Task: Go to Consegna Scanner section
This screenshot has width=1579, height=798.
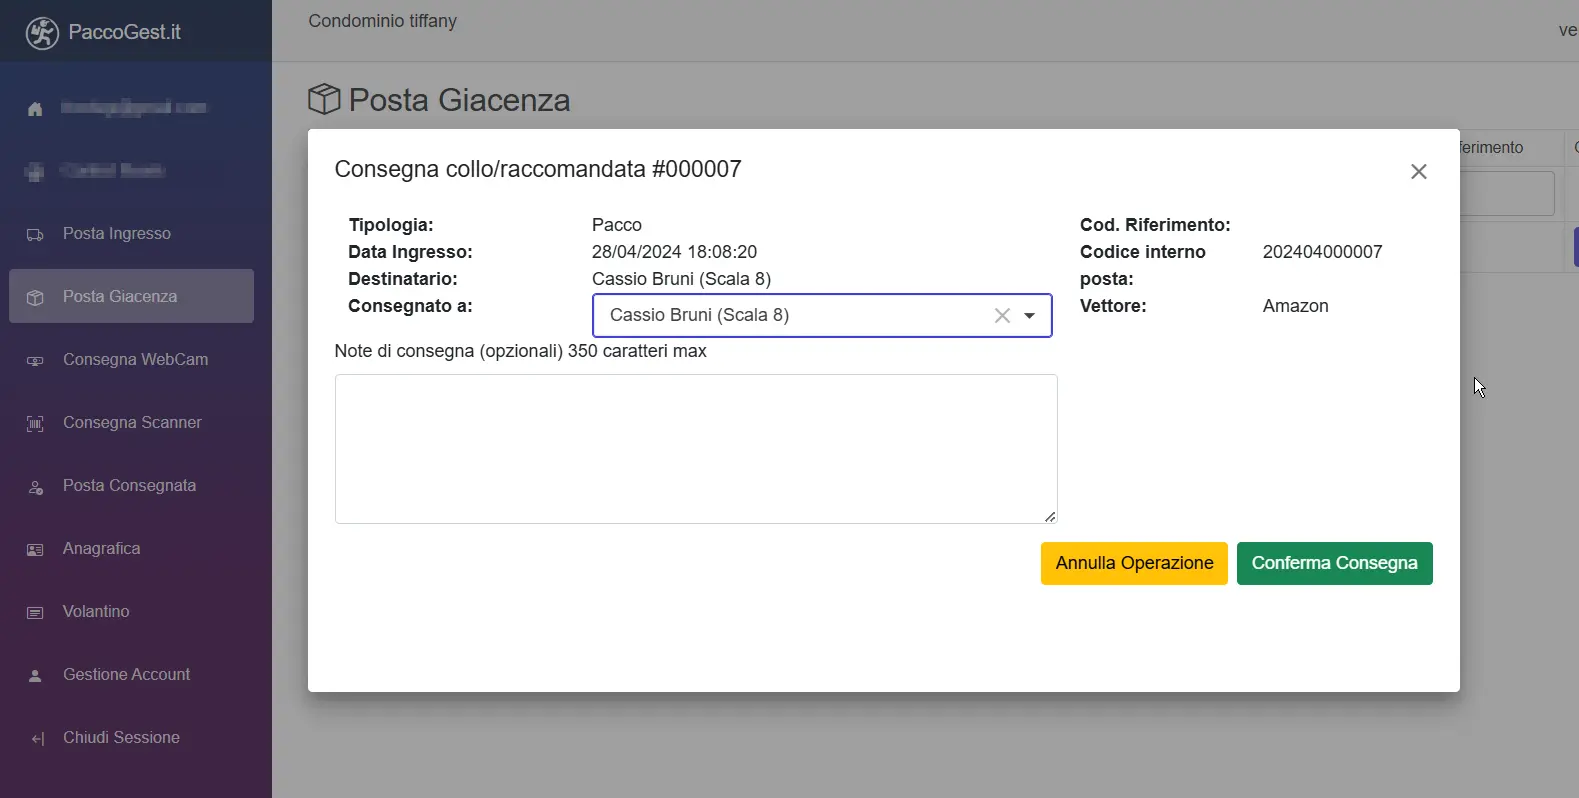Action: pyautogui.click(x=132, y=423)
